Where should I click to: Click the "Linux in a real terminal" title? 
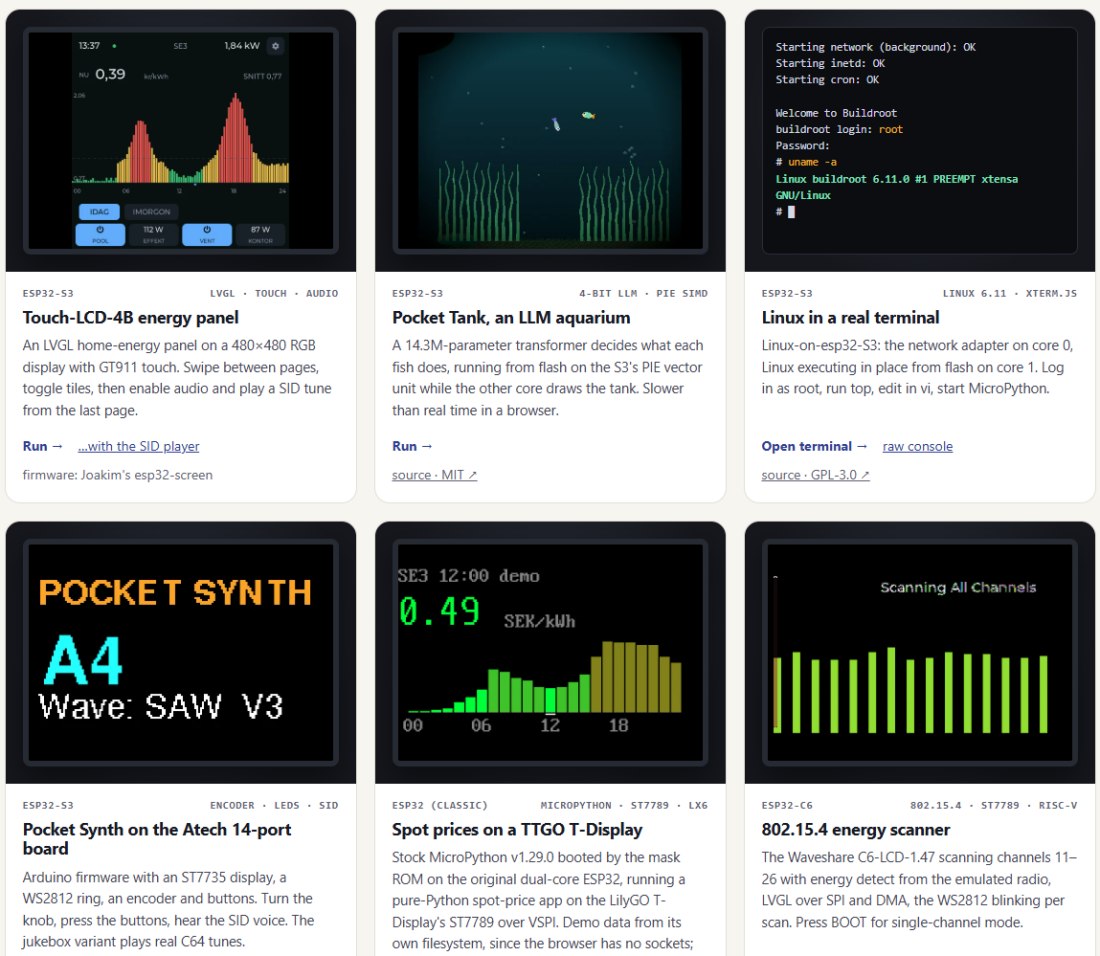tap(850, 318)
